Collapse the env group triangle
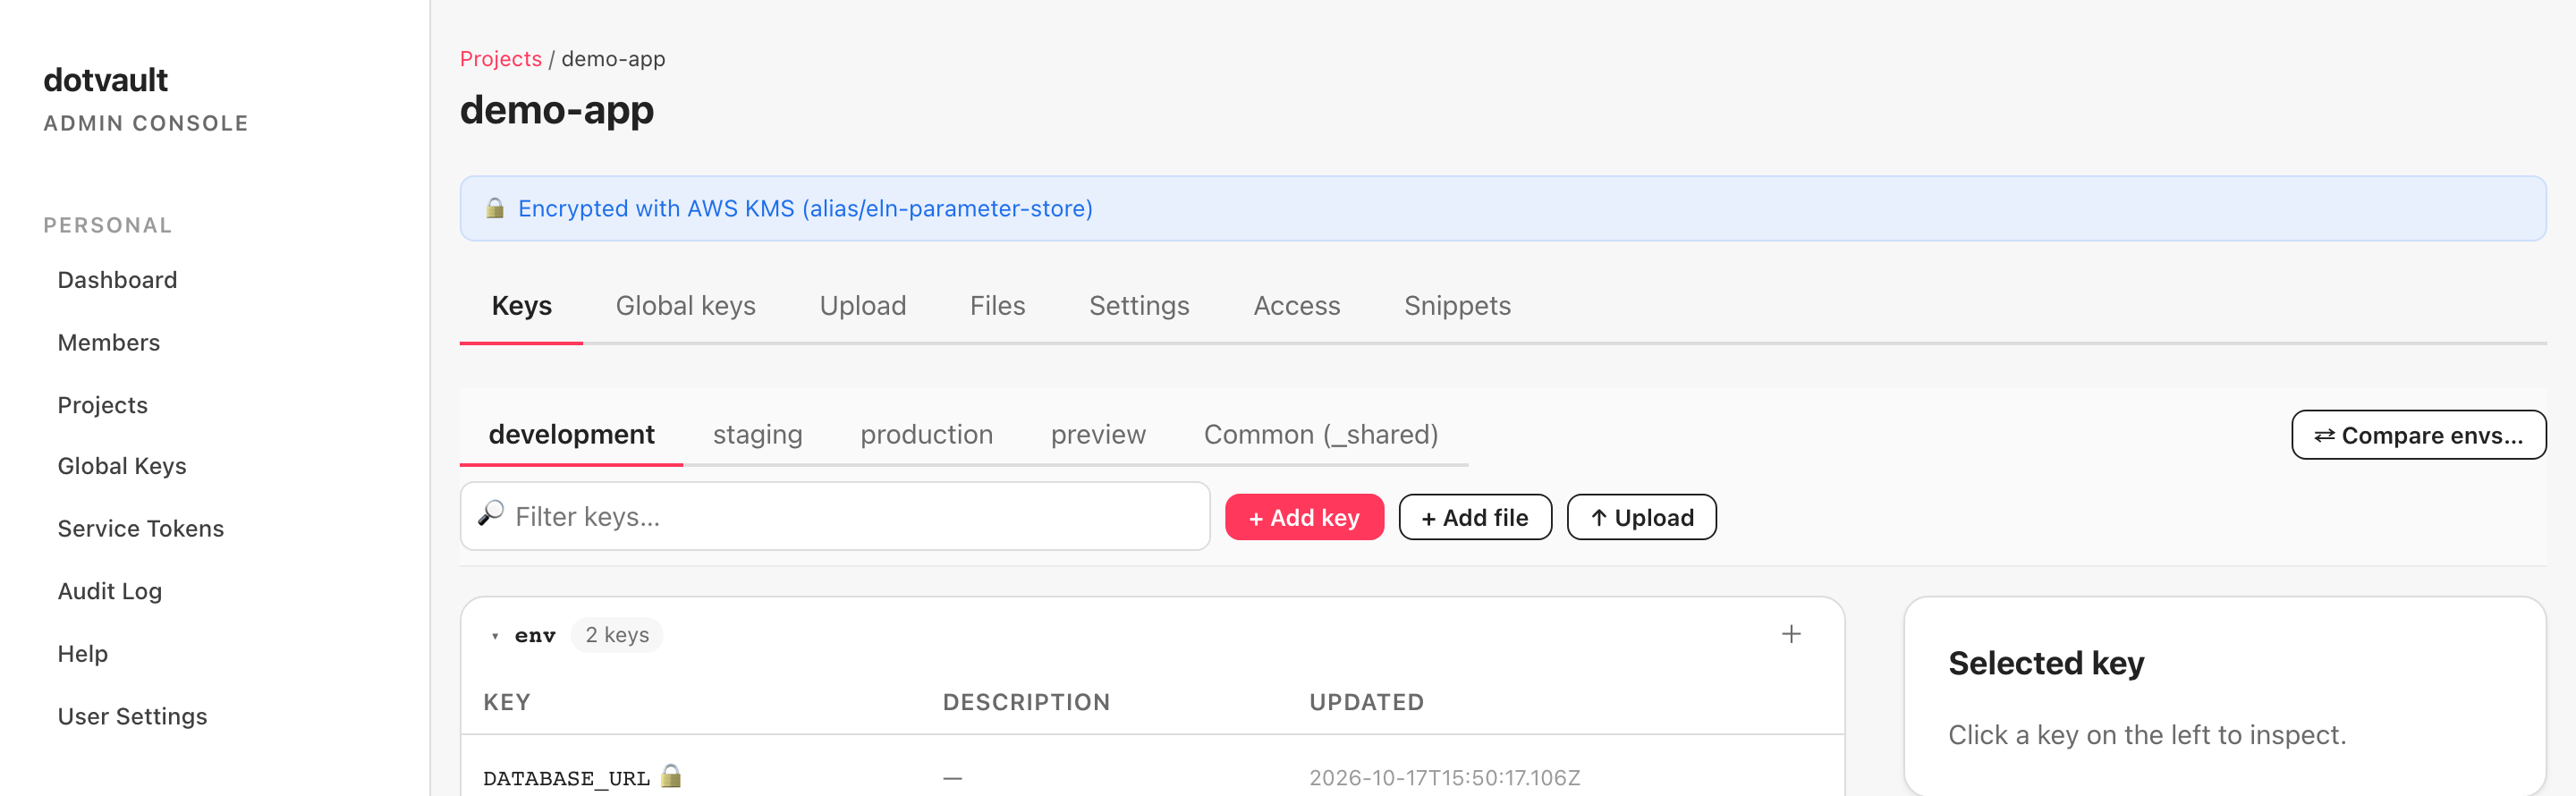Screen dimensions: 2576x796 point(495,636)
